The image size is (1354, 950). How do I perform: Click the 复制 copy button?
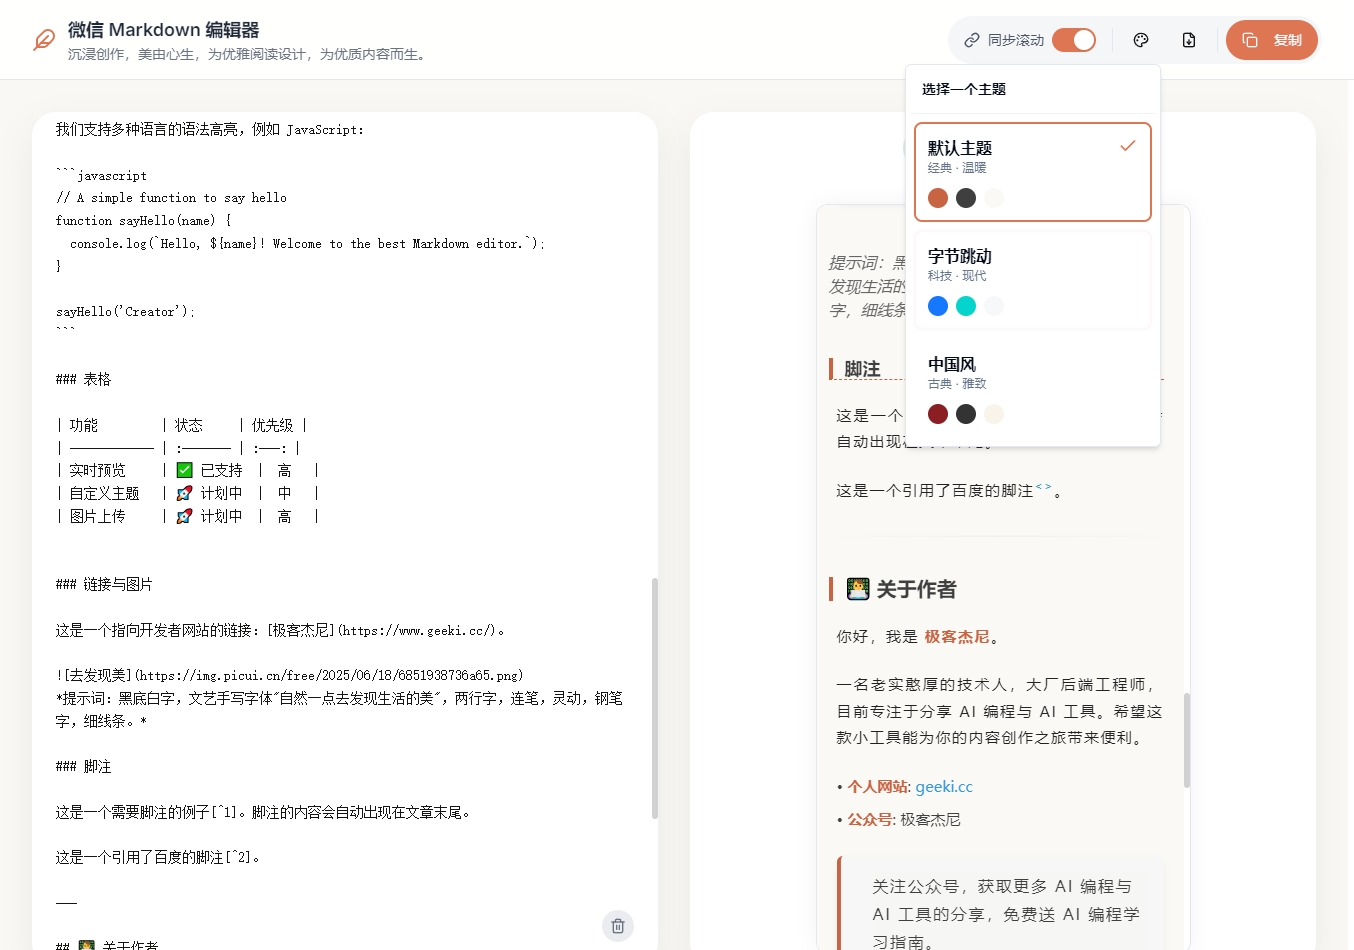coord(1272,40)
